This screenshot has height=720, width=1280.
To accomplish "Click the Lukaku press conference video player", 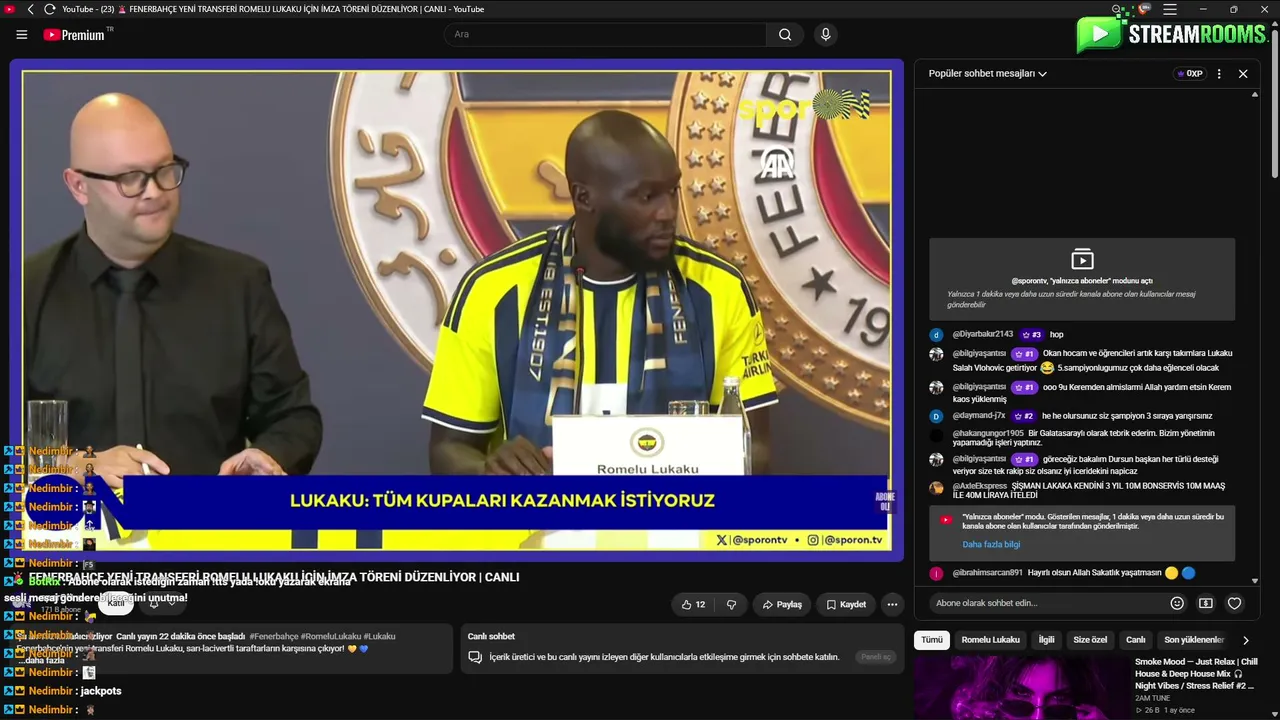I will click(x=456, y=310).
